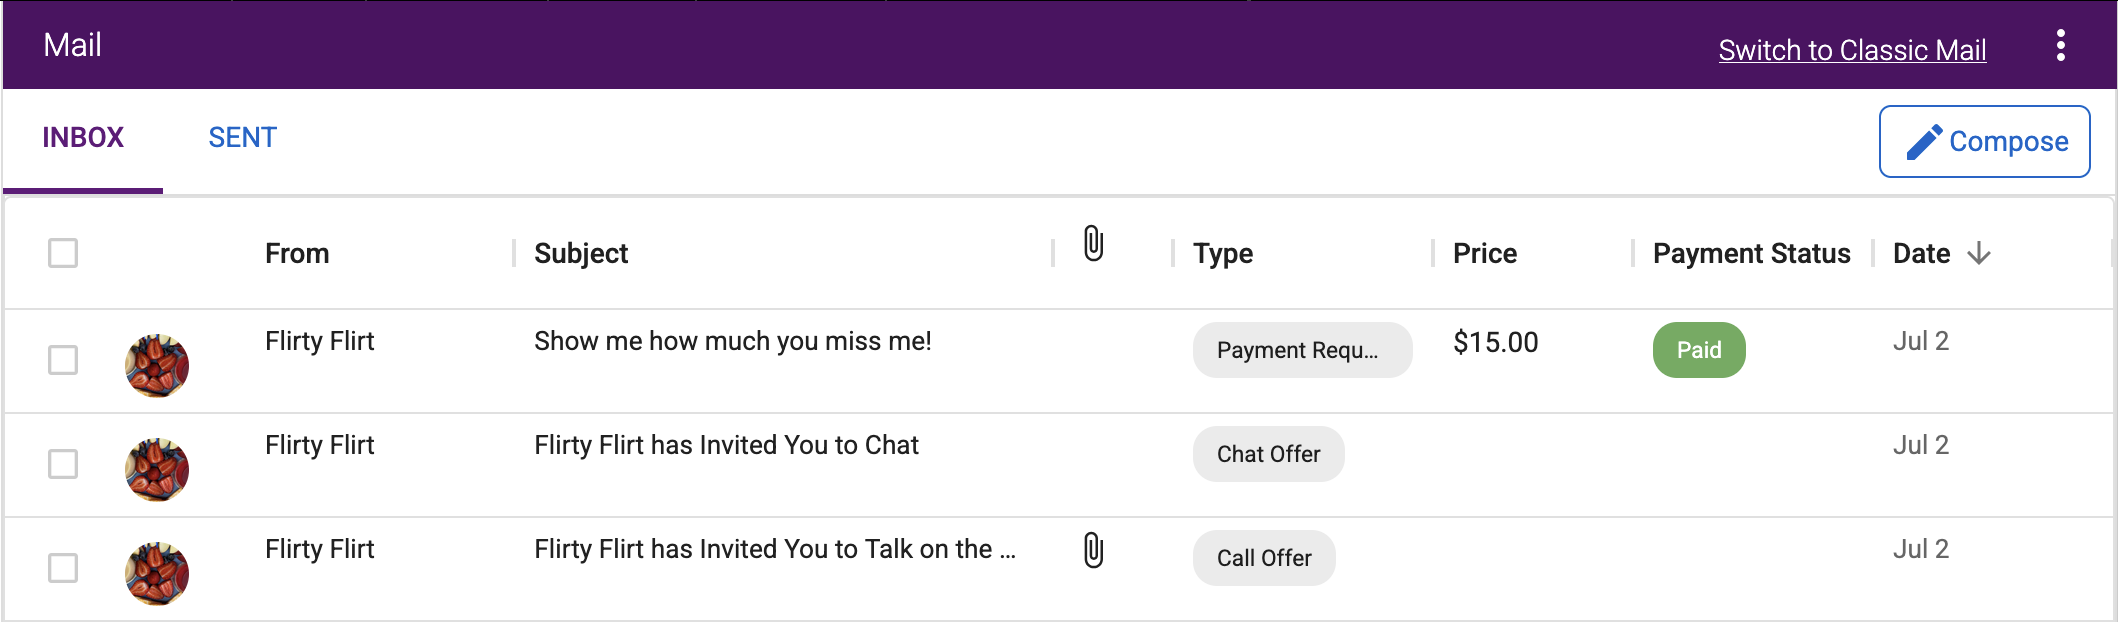Open Flirty Flirt avatar on Chat Offer row

click(157, 470)
